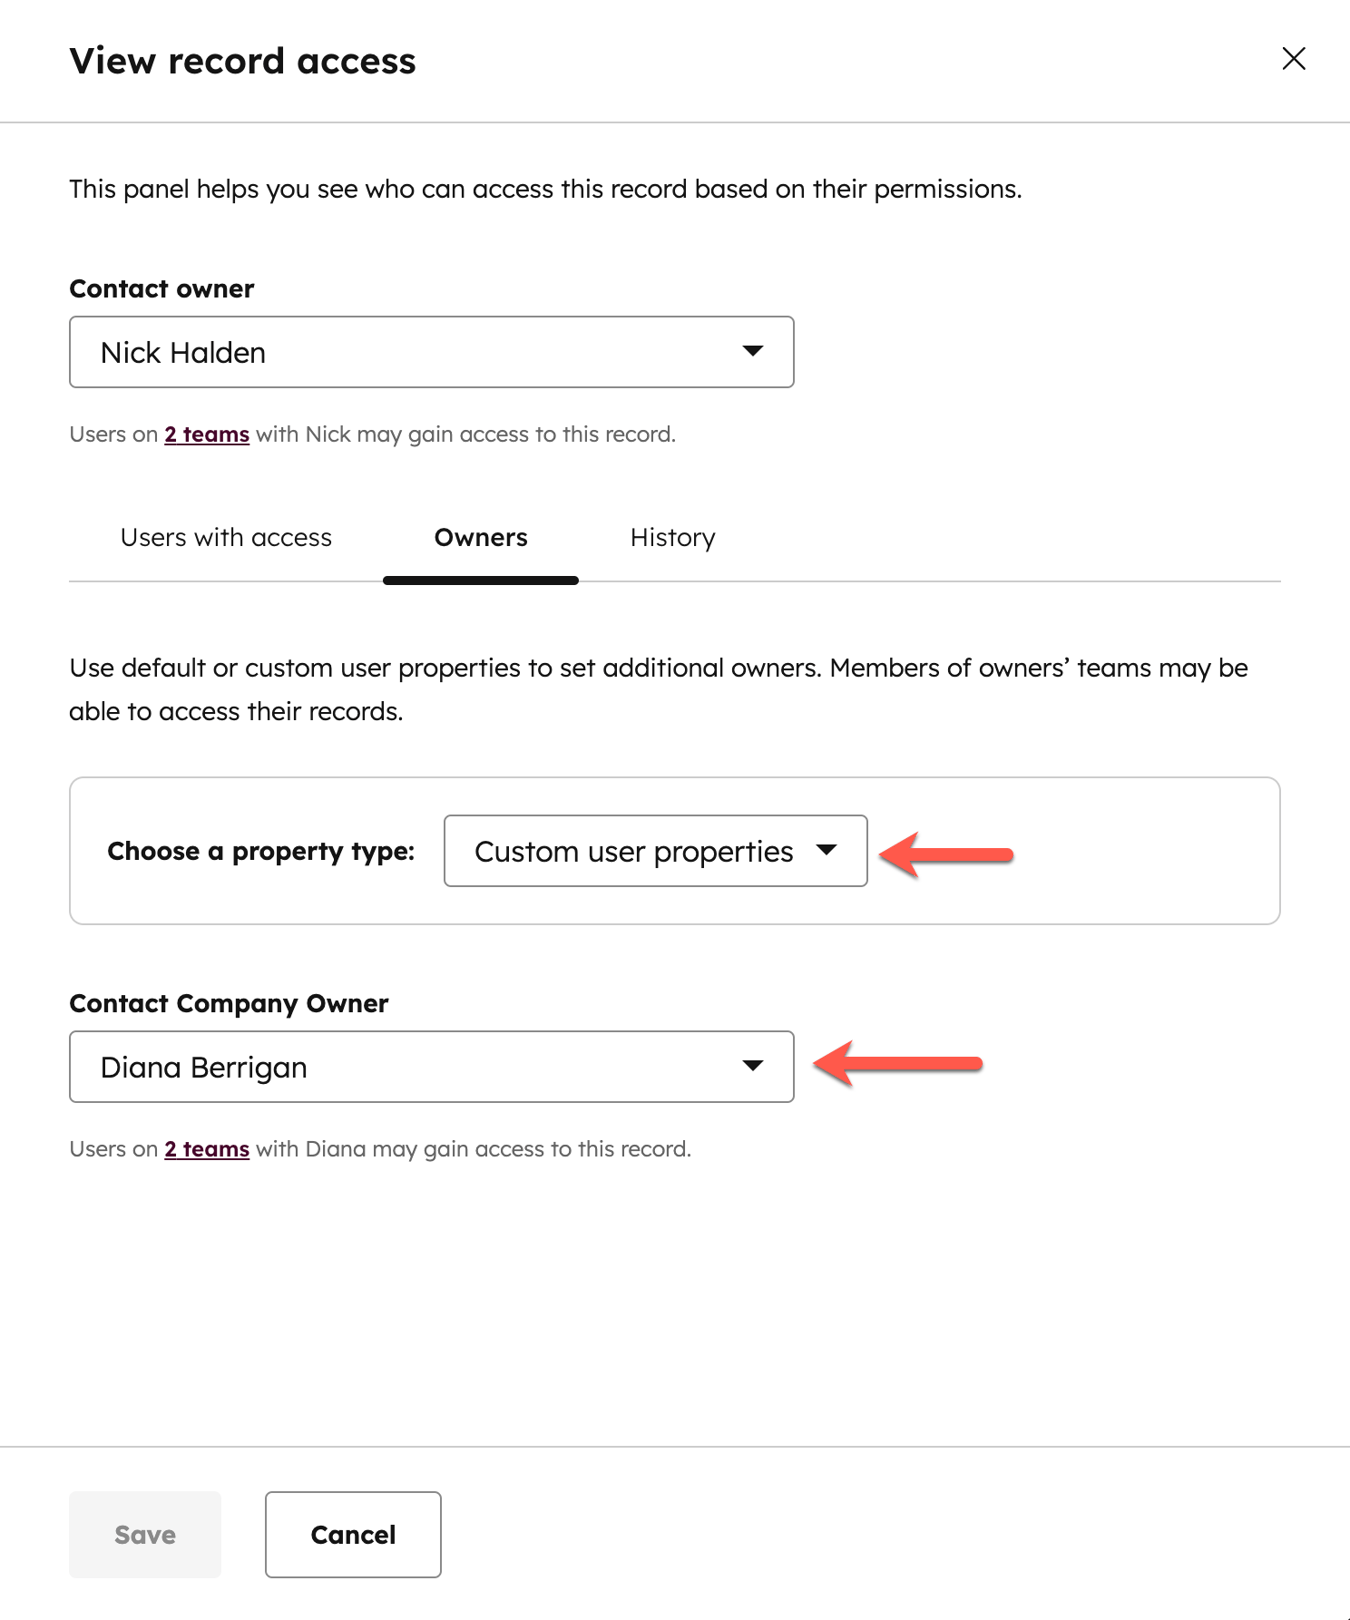Switch to the Users with access tab

225,537
